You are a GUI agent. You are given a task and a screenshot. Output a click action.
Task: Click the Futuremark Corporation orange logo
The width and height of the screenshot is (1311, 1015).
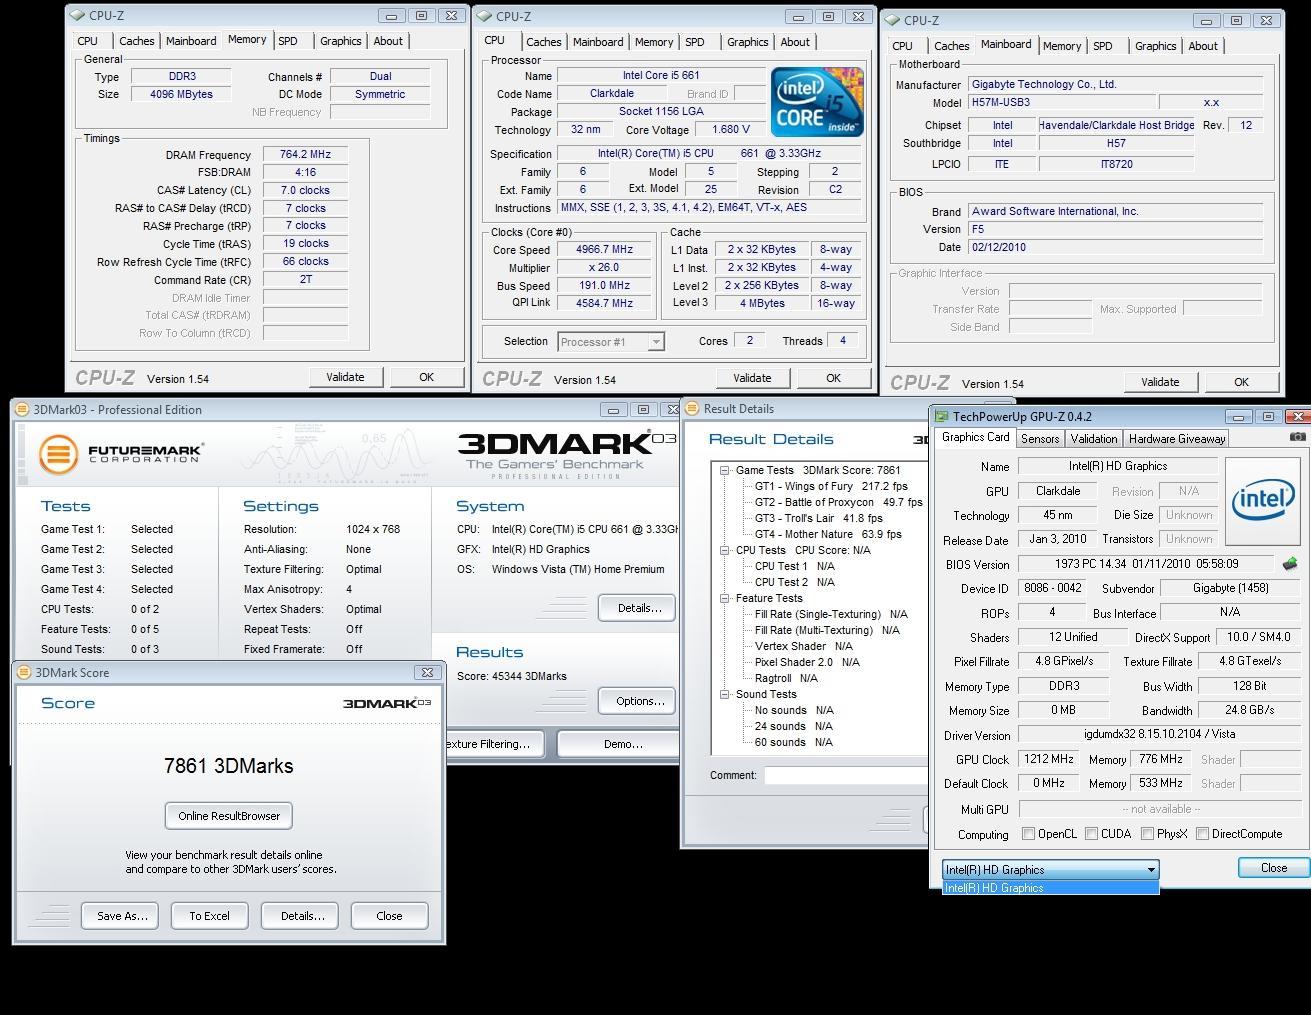coord(58,454)
